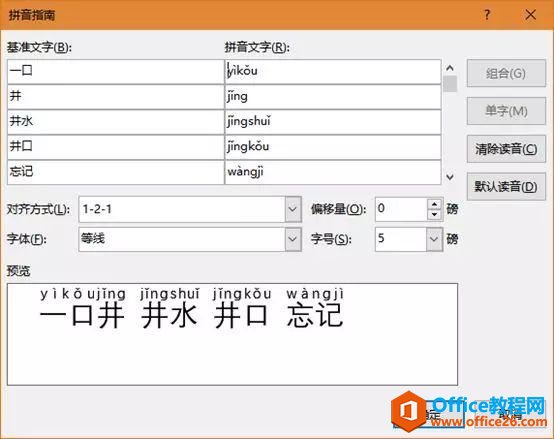The image size is (554, 439).
Task: Click base text field 井
Action: (116, 97)
